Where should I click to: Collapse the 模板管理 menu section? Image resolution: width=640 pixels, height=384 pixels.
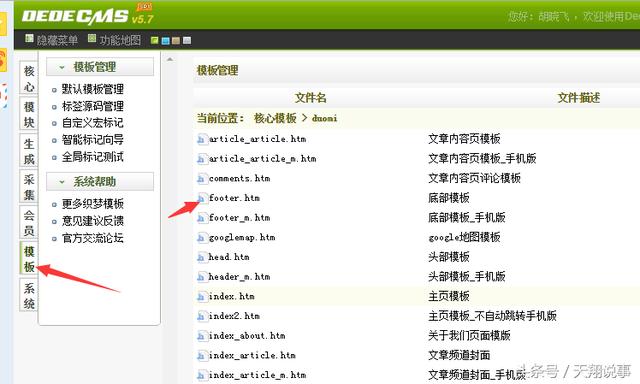click(62, 67)
